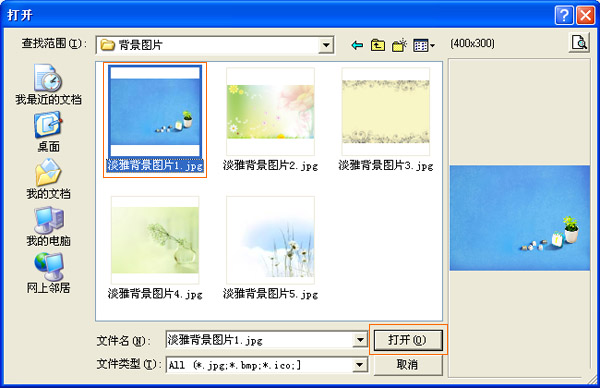Click the blue preview image in preview pane
The width and height of the screenshot is (600, 388).
520,218
